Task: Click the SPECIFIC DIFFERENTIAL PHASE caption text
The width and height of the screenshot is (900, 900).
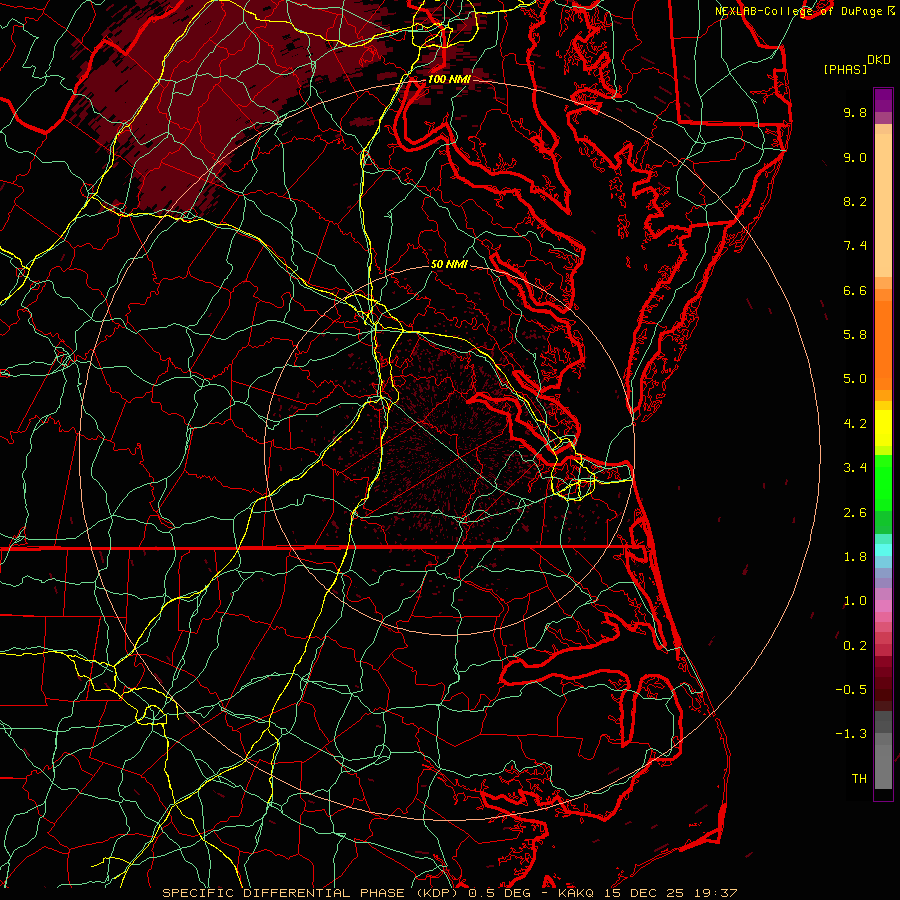Action: pos(285,893)
